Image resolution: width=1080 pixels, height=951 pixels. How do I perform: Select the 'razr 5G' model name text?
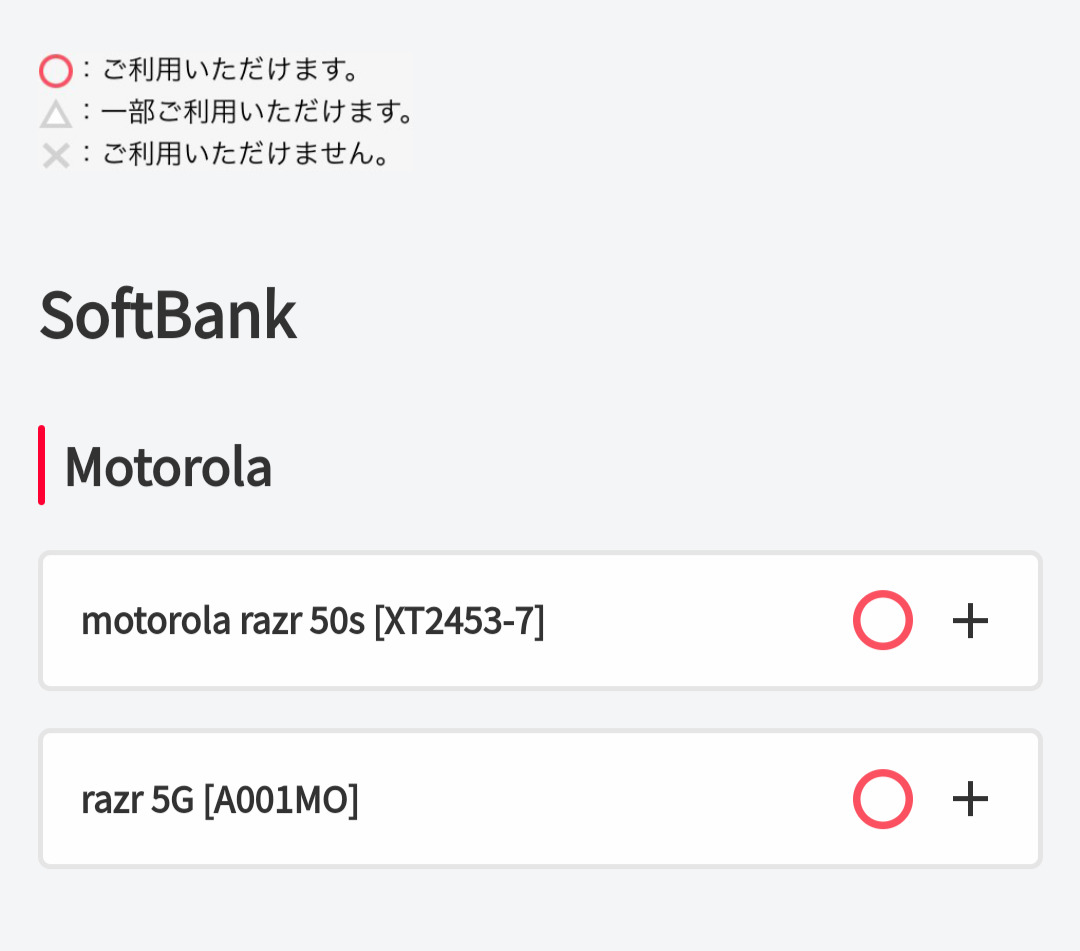137,800
